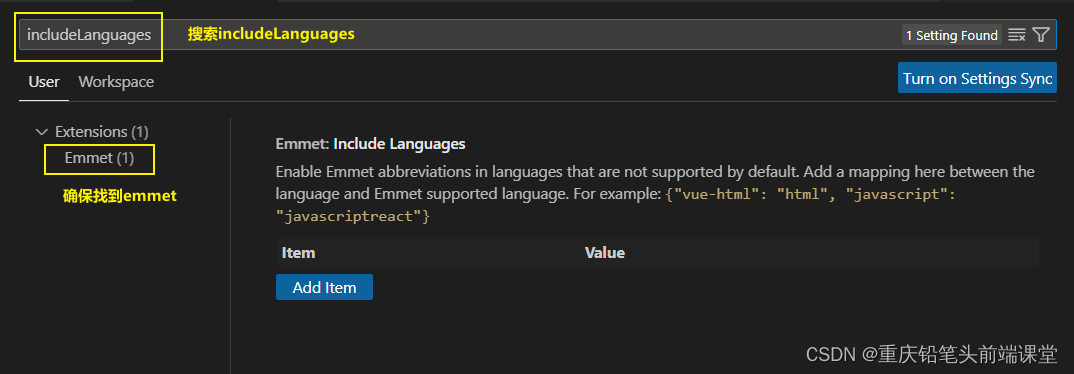This screenshot has width=1074, height=374.
Task: Click the CSDN watermark text
Action: coord(932,353)
